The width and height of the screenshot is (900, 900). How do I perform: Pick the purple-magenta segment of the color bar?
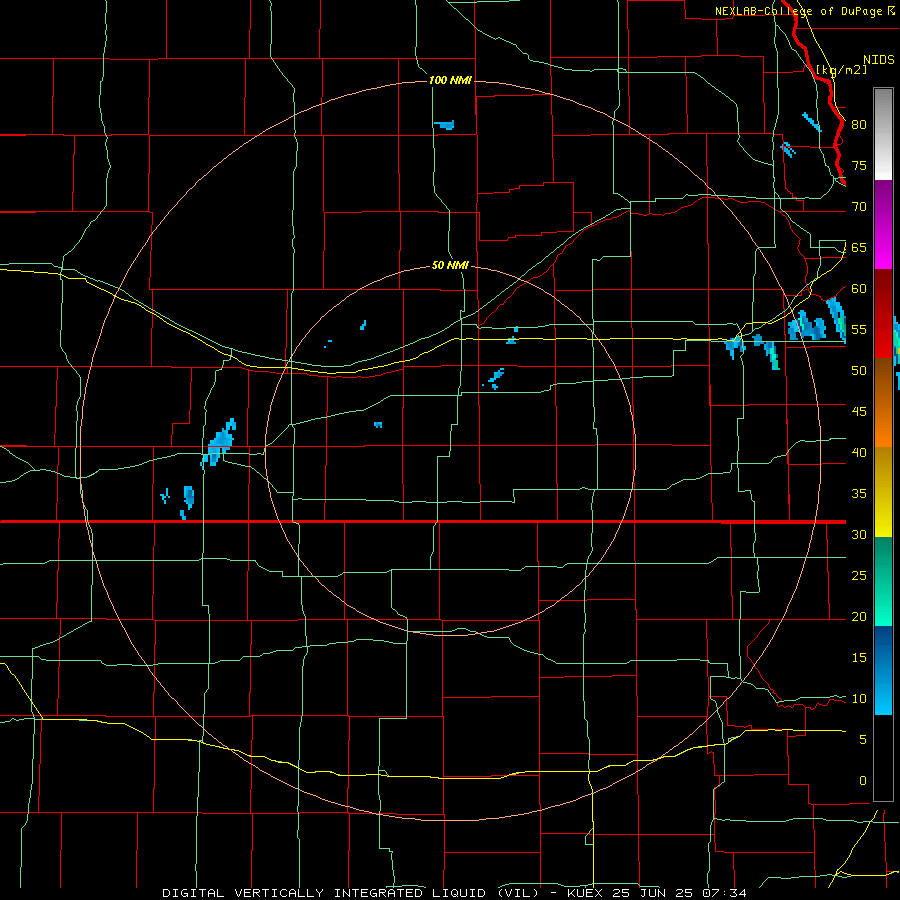(x=883, y=225)
